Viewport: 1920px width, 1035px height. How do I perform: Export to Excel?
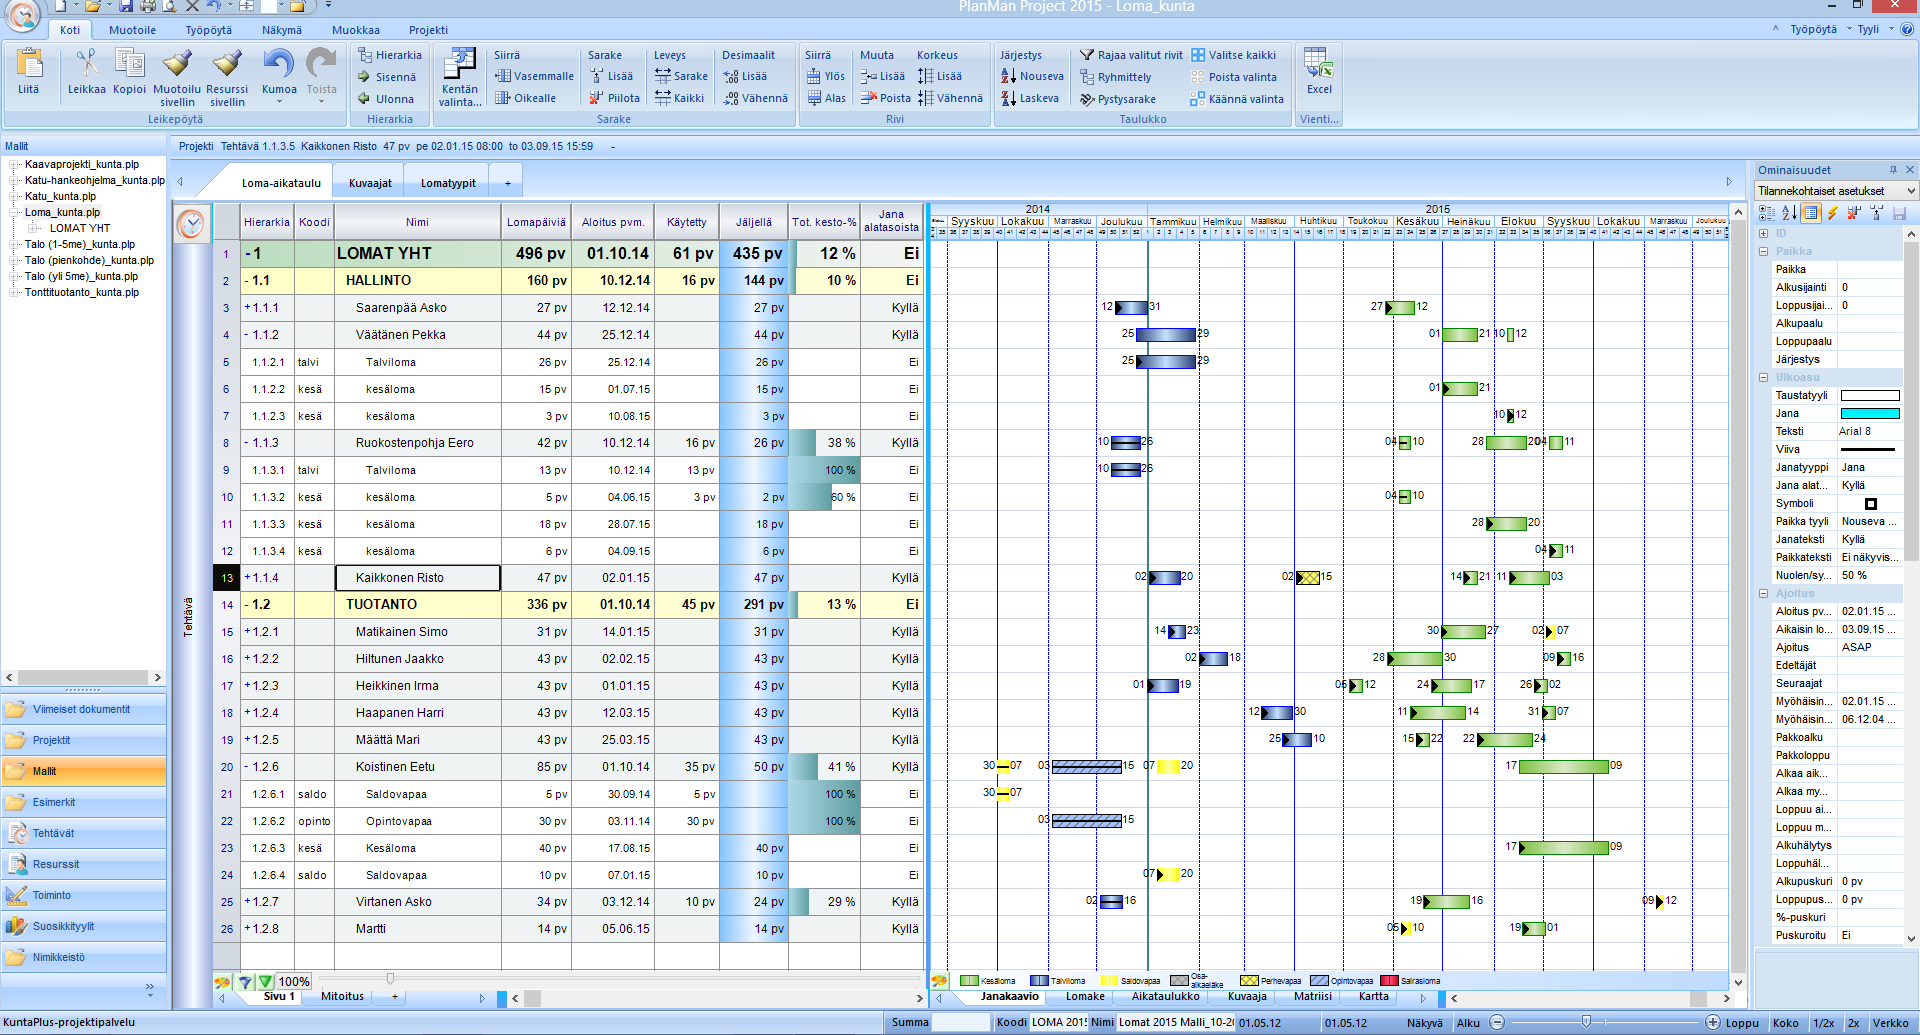tap(1319, 72)
